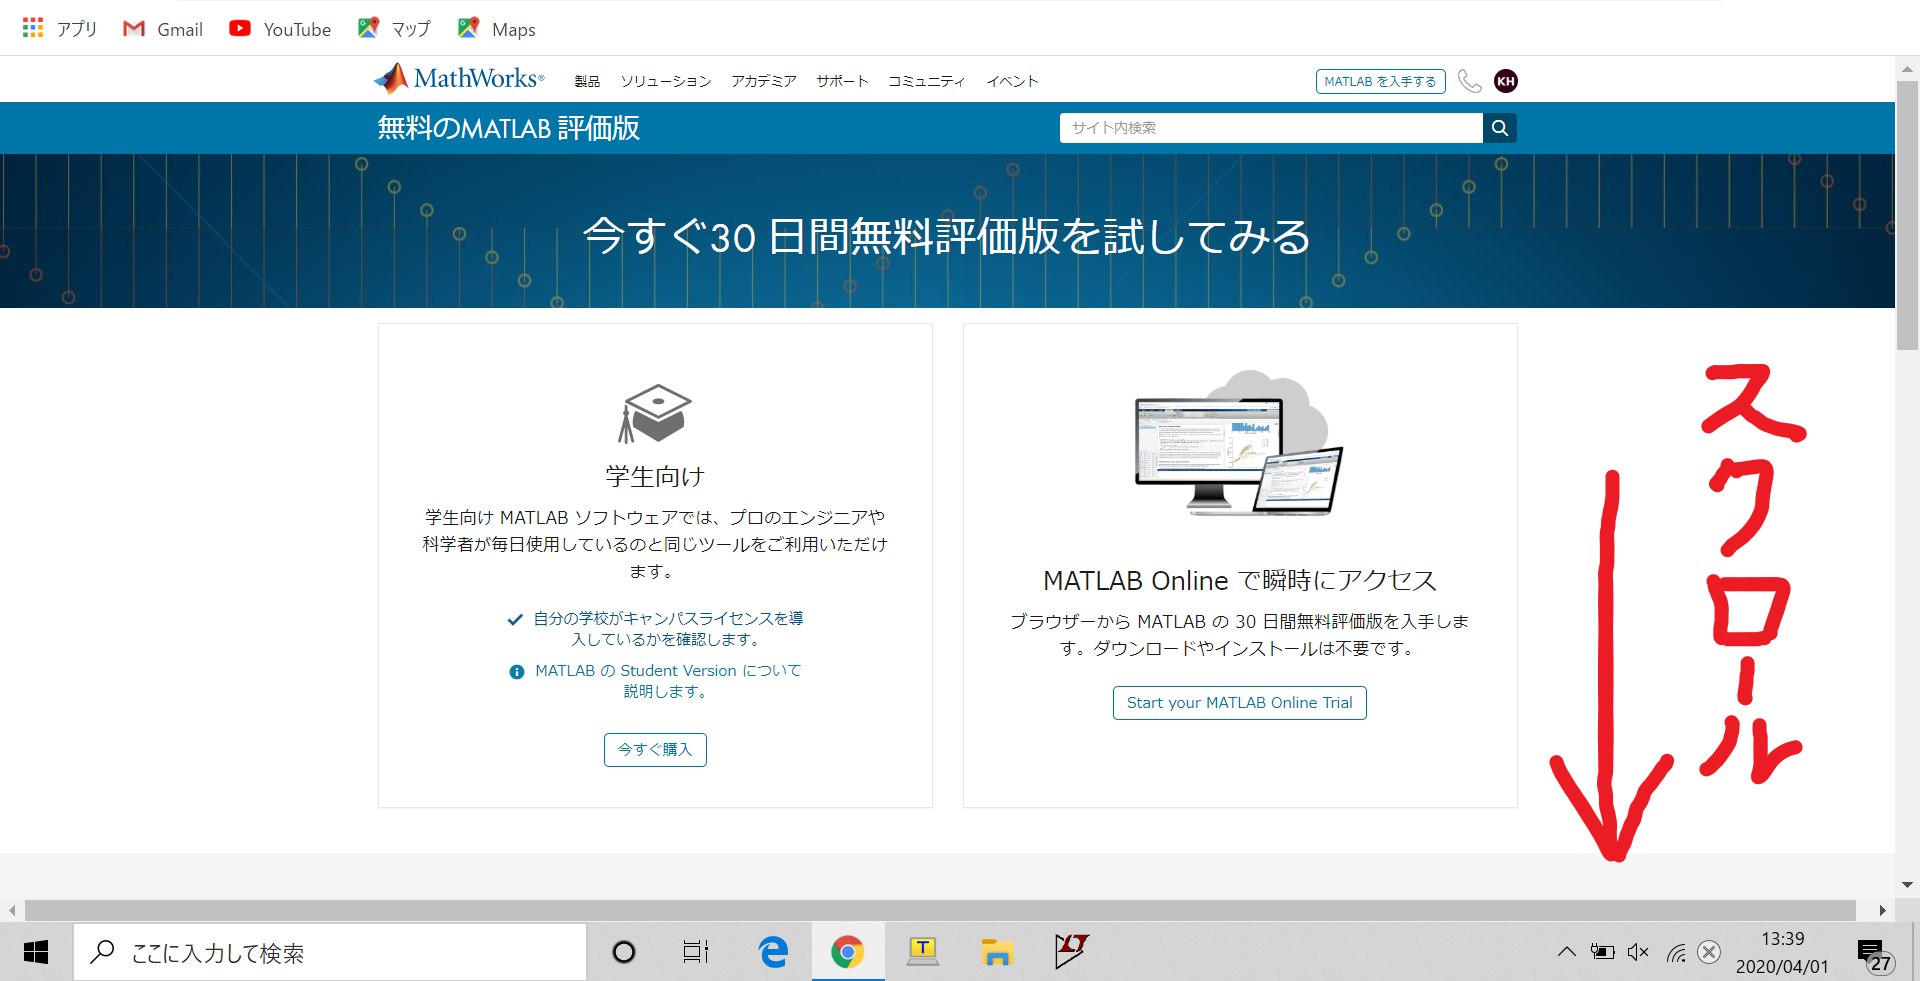Open the 製品 menu
This screenshot has width=1920, height=981.
(587, 81)
